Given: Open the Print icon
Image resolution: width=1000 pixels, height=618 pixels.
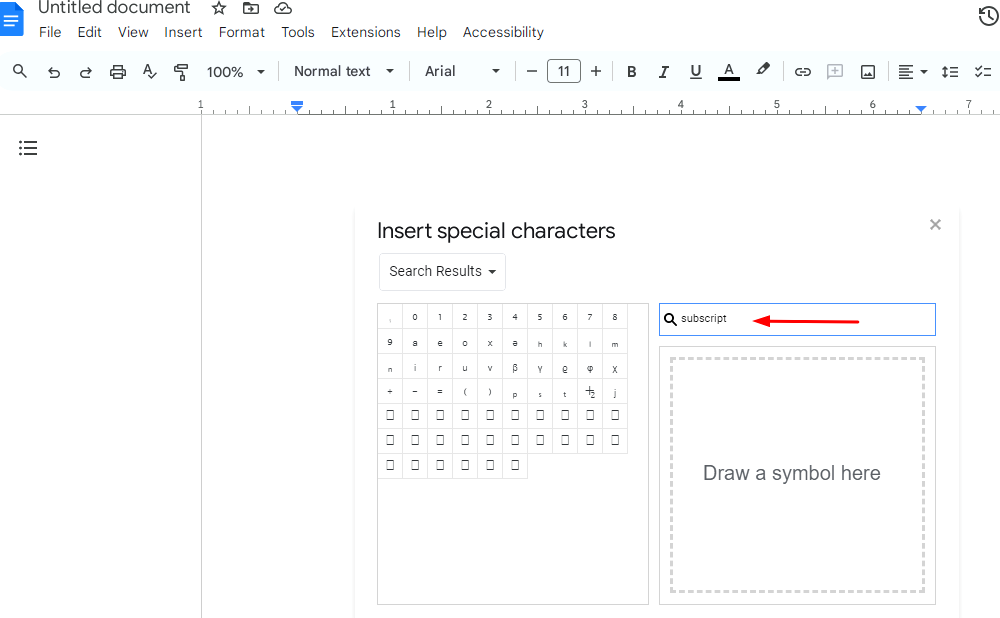Looking at the screenshot, I should tap(118, 71).
